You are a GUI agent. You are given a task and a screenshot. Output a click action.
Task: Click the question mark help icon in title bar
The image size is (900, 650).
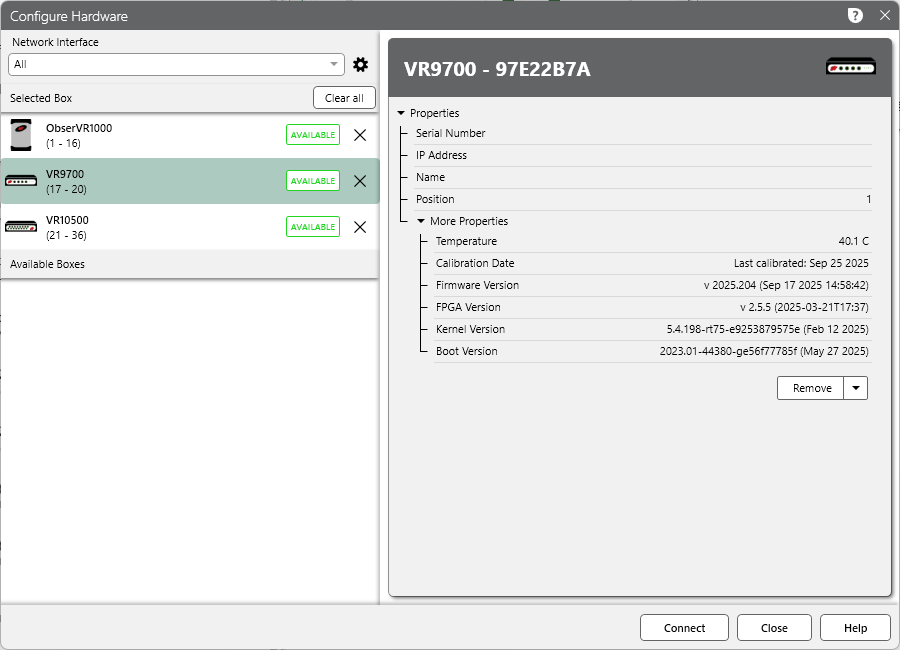tap(855, 15)
